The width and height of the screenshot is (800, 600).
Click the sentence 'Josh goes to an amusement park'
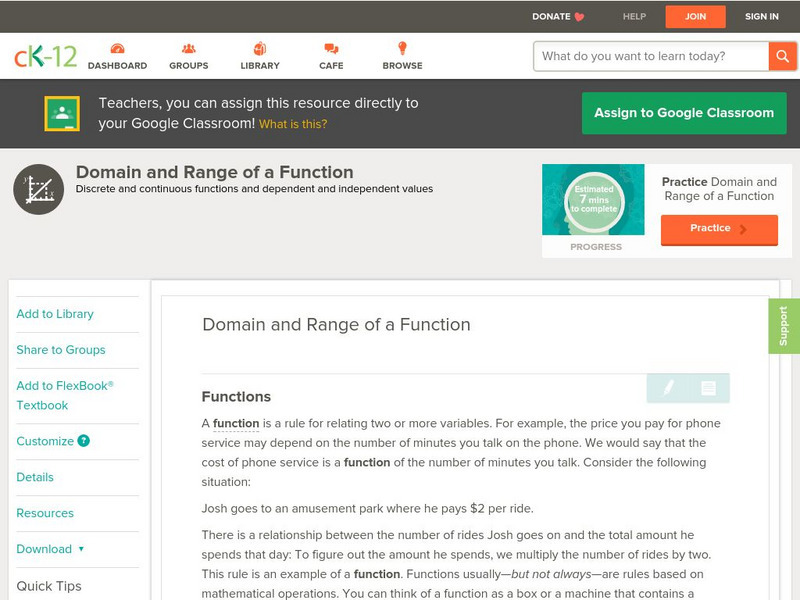[x=367, y=509]
